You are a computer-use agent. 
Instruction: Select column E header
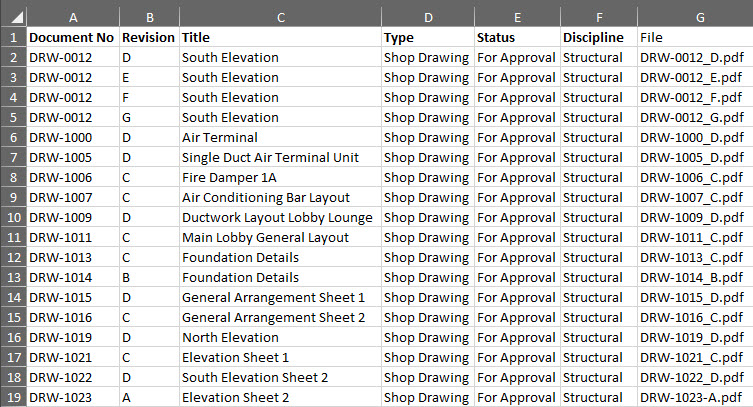[x=517, y=17]
